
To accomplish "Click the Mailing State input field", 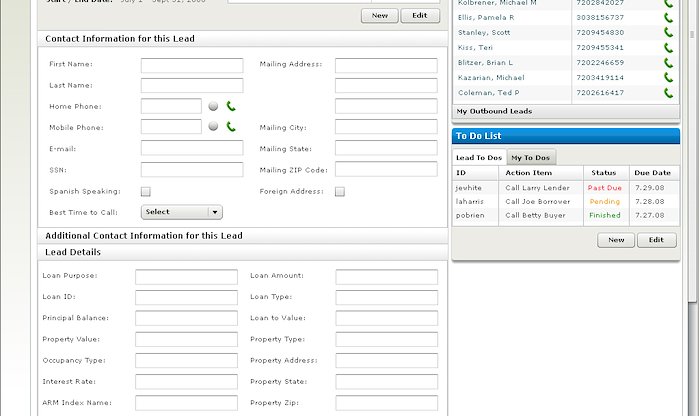I will 386,148.
